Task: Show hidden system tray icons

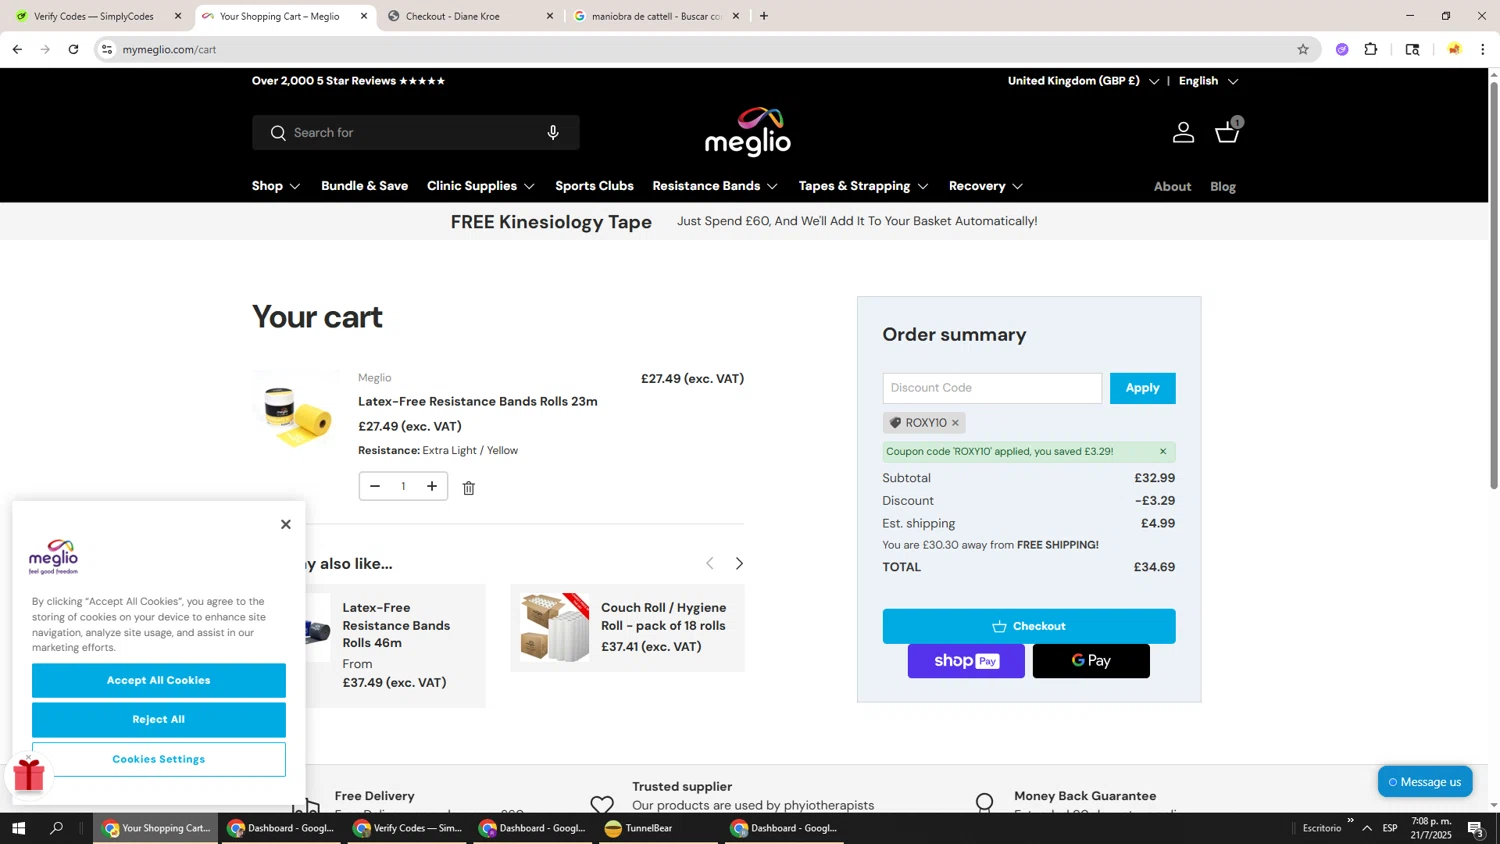Action: [x=1367, y=828]
